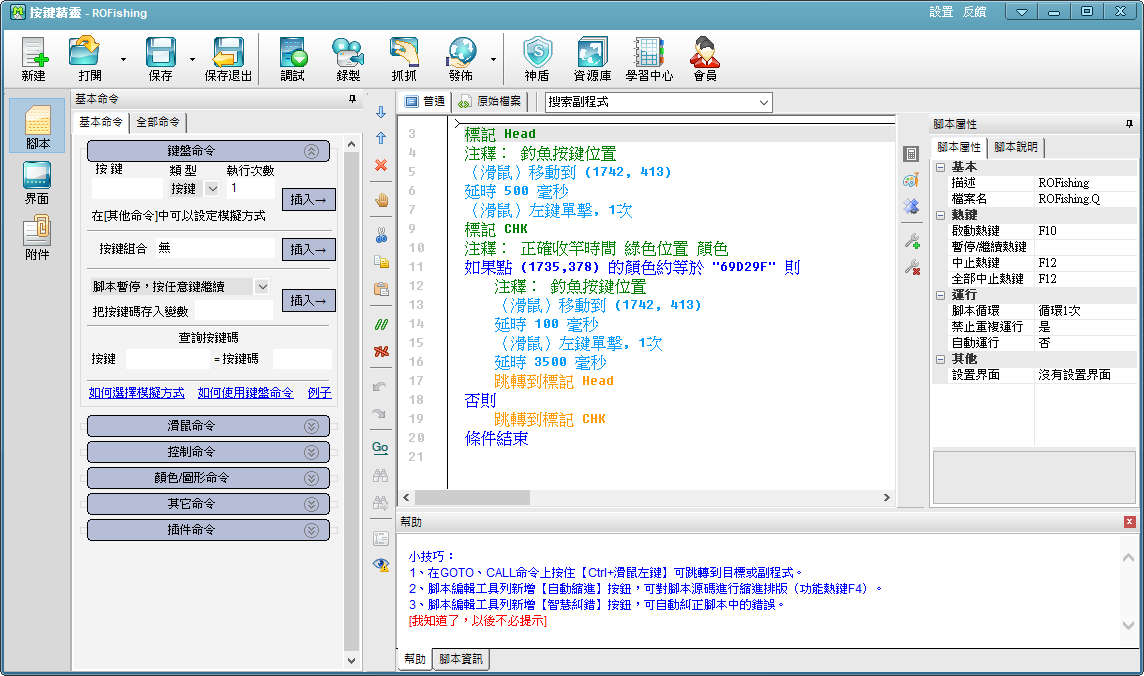Image resolution: width=1144 pixels, height=676 pixels.
Task: Start 錄製 (Record) from the toolbar
Action: point(348,59)
